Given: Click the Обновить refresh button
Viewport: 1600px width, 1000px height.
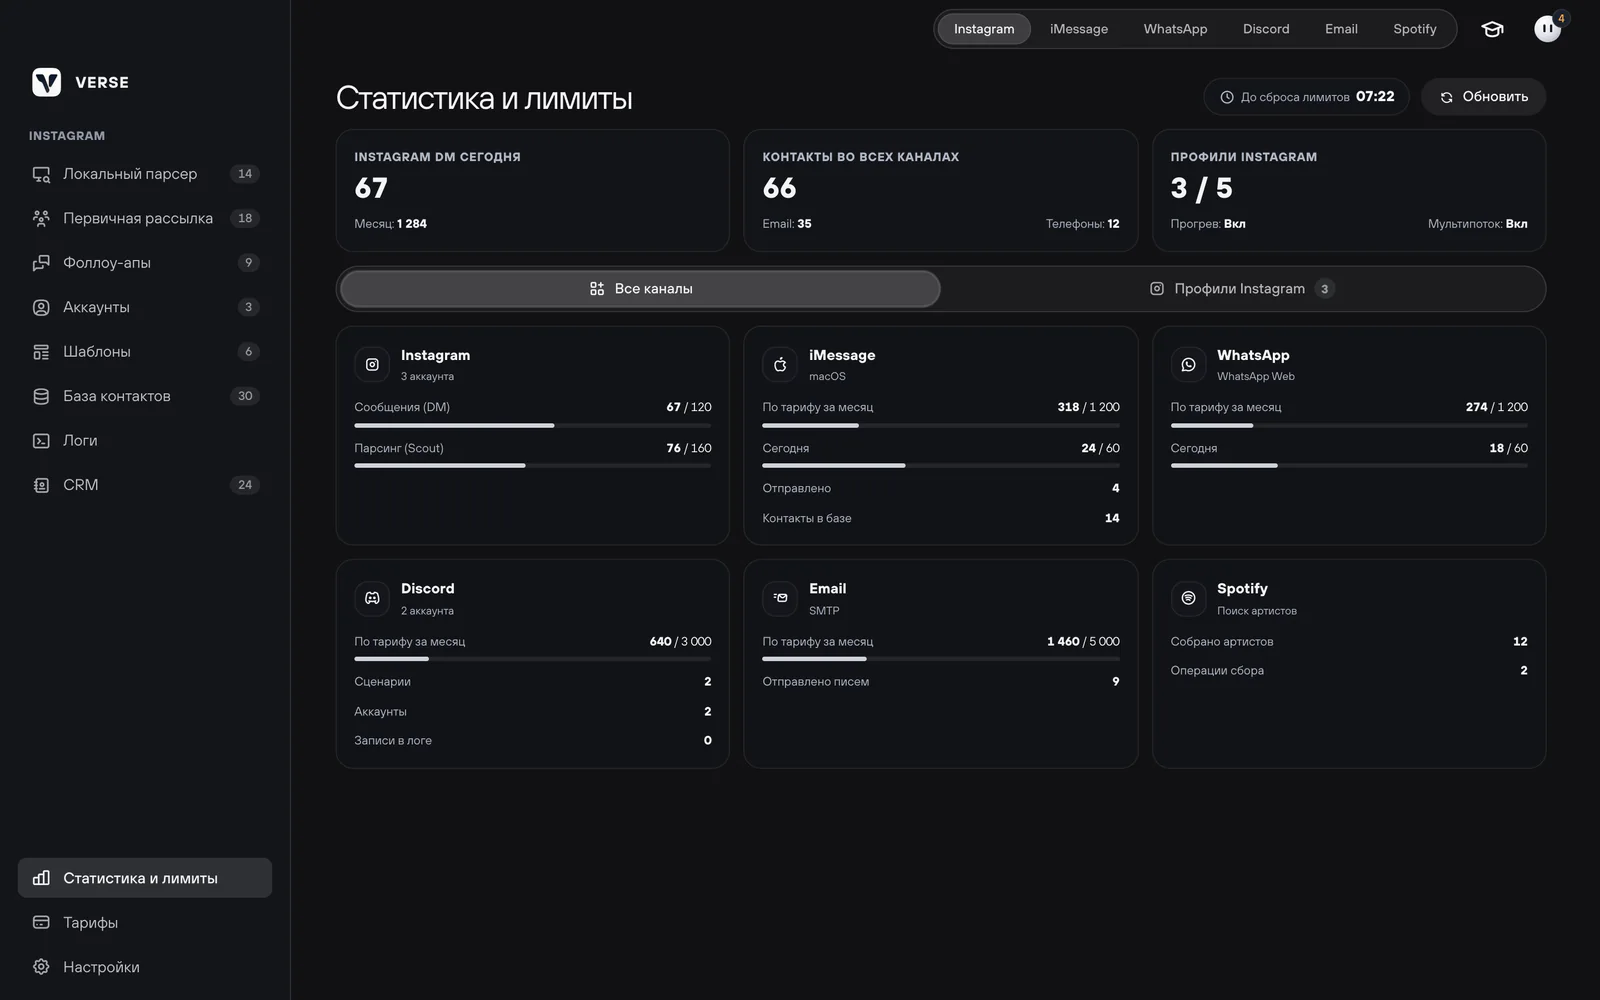Looking at the screenshot, I should point(1483,97).
